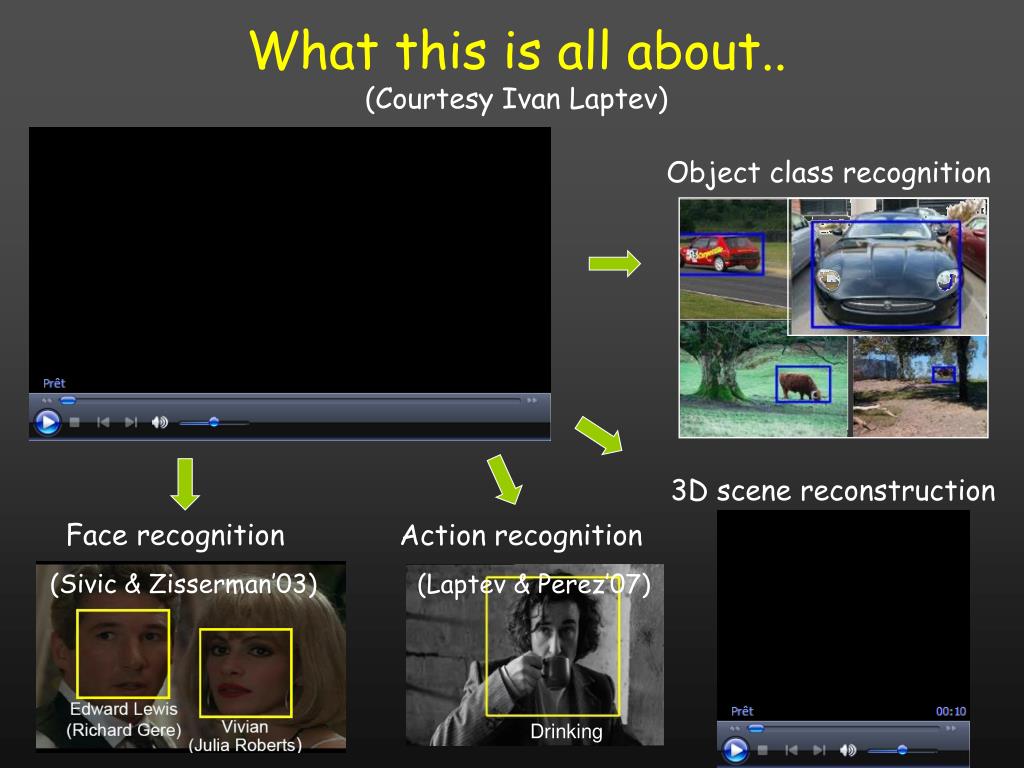
Task: Click the large black main video area
Action: (290, 260)
